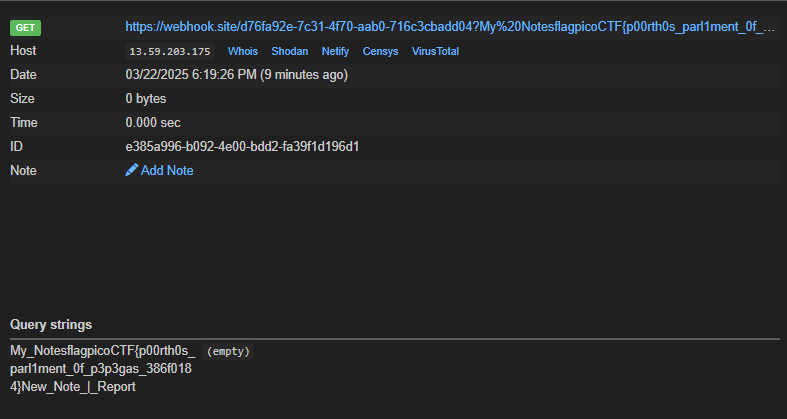The image size is (787, 419).
Task: Click the pencil icon beside Add Note
Action: [x=132, y=170]
